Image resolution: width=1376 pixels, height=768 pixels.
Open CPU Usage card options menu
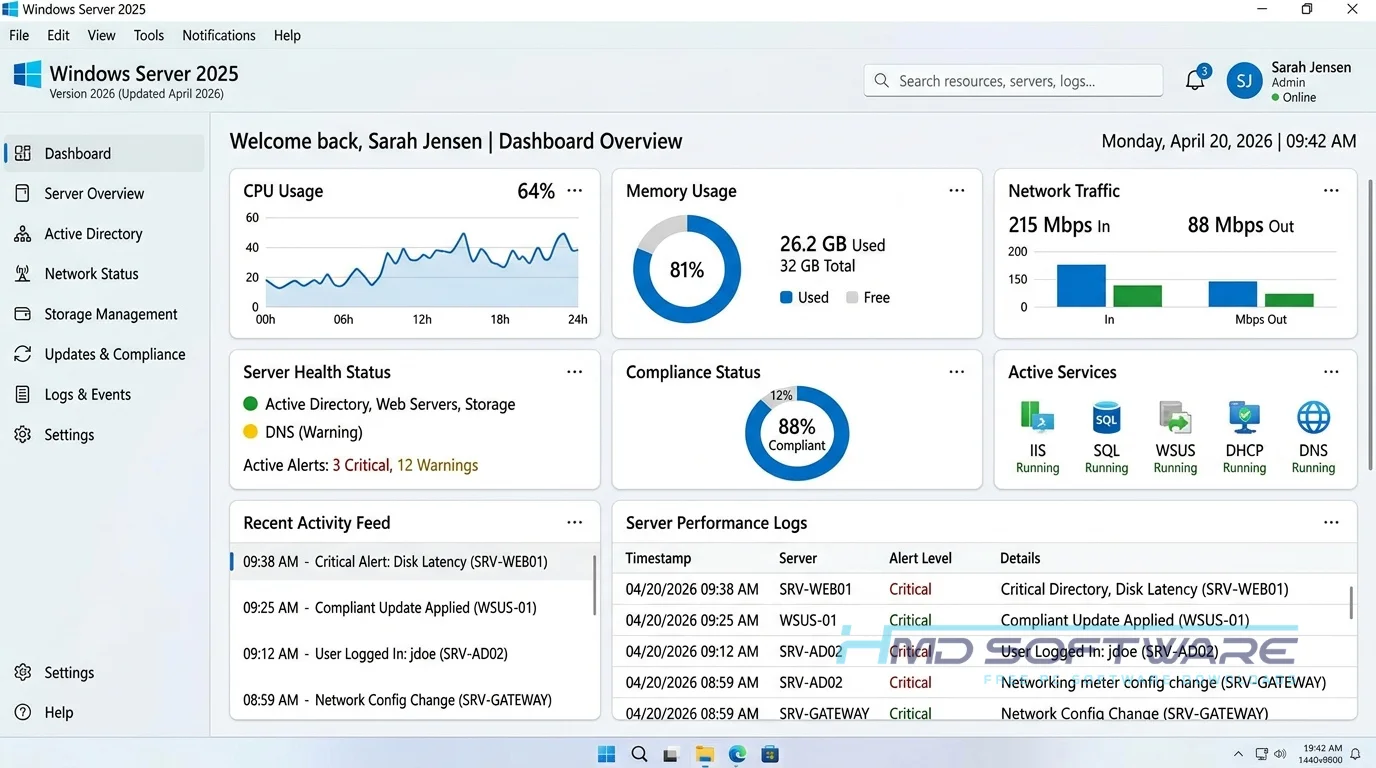pos(574,190)
